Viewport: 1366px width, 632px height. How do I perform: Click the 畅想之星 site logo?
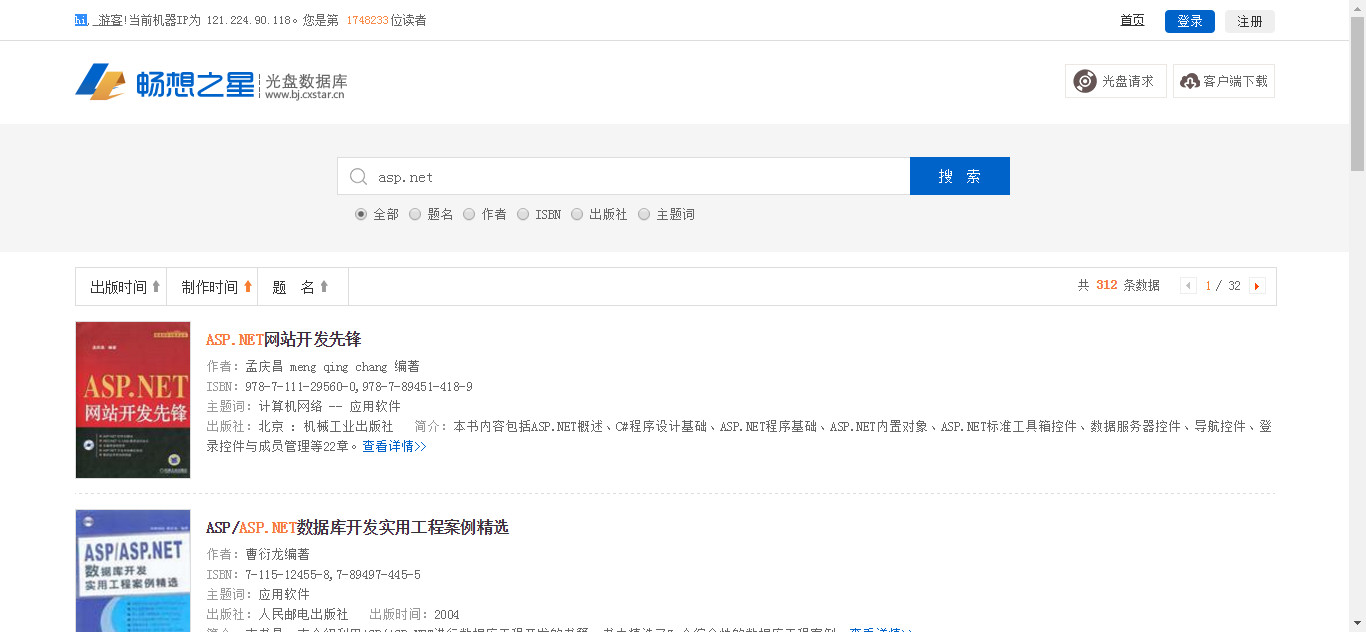165,83
